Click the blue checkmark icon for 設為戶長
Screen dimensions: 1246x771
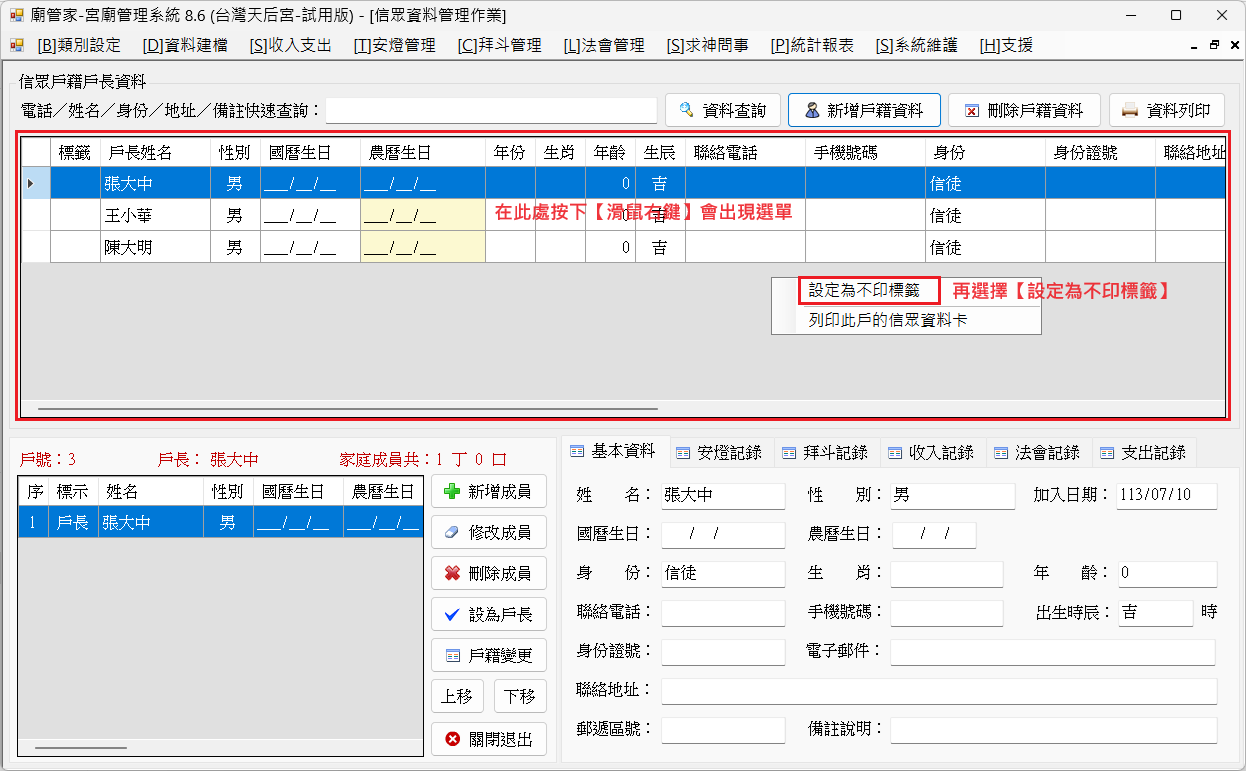click(452, 615)
